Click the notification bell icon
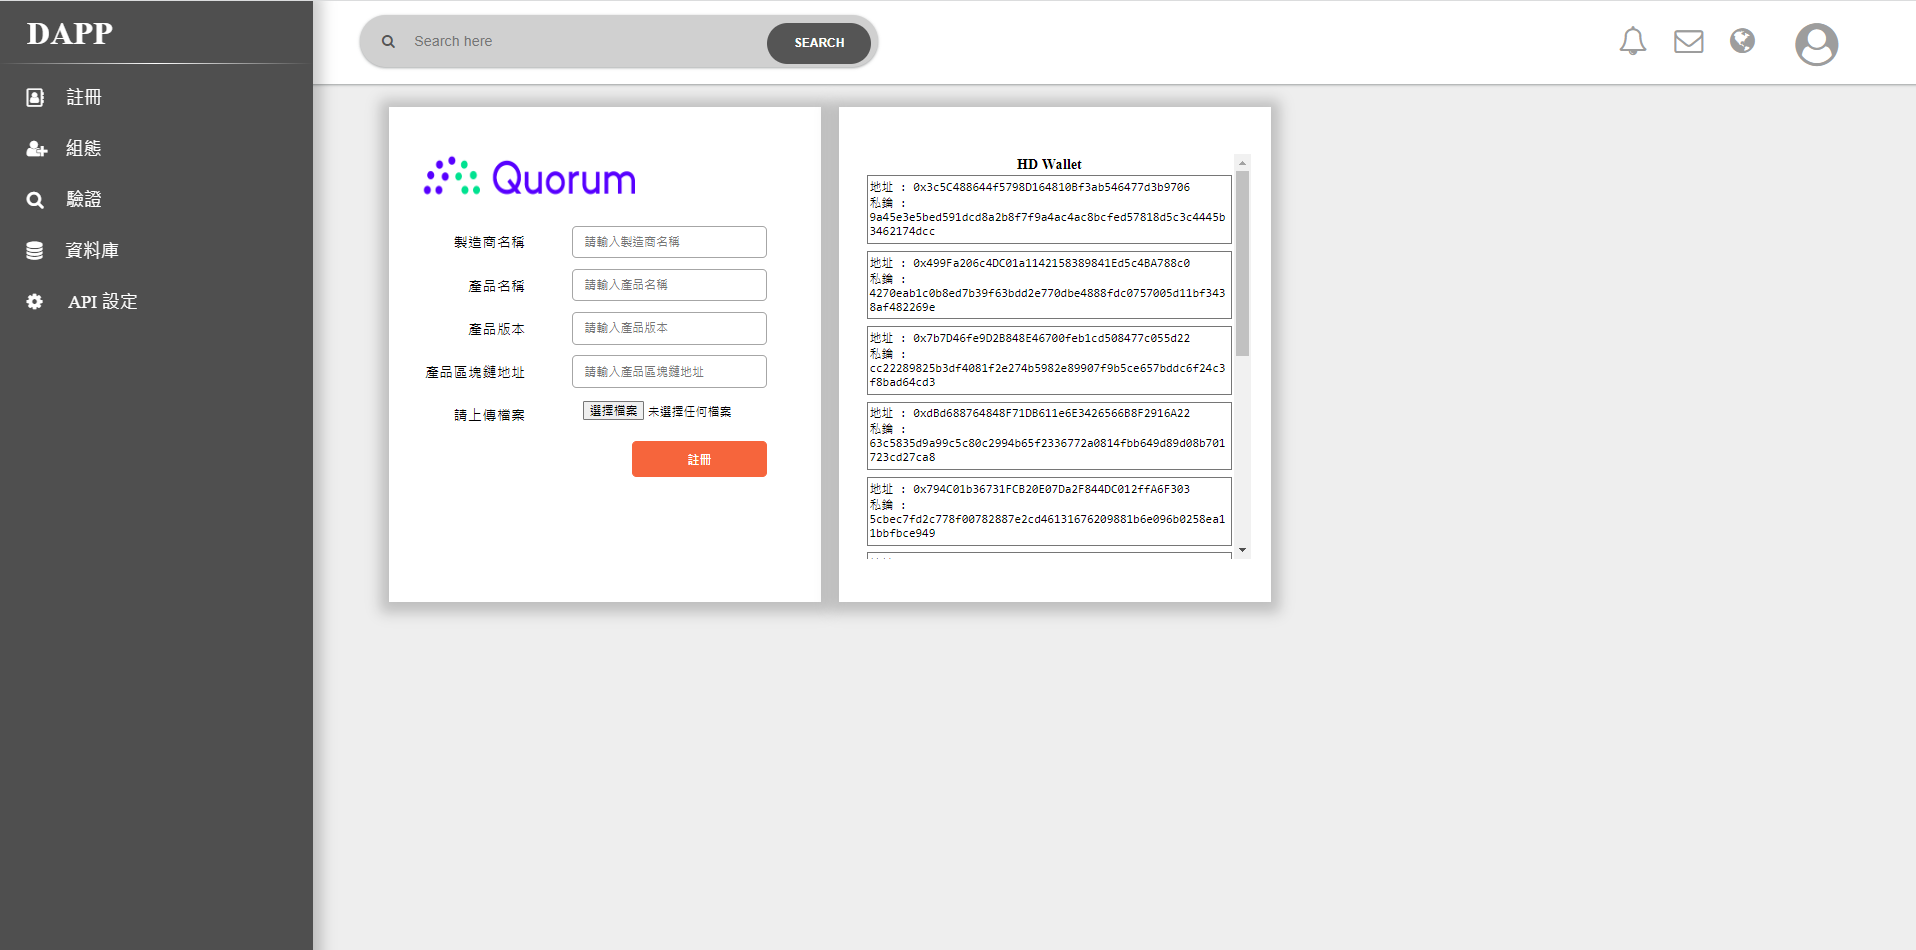 (1632, 41)
